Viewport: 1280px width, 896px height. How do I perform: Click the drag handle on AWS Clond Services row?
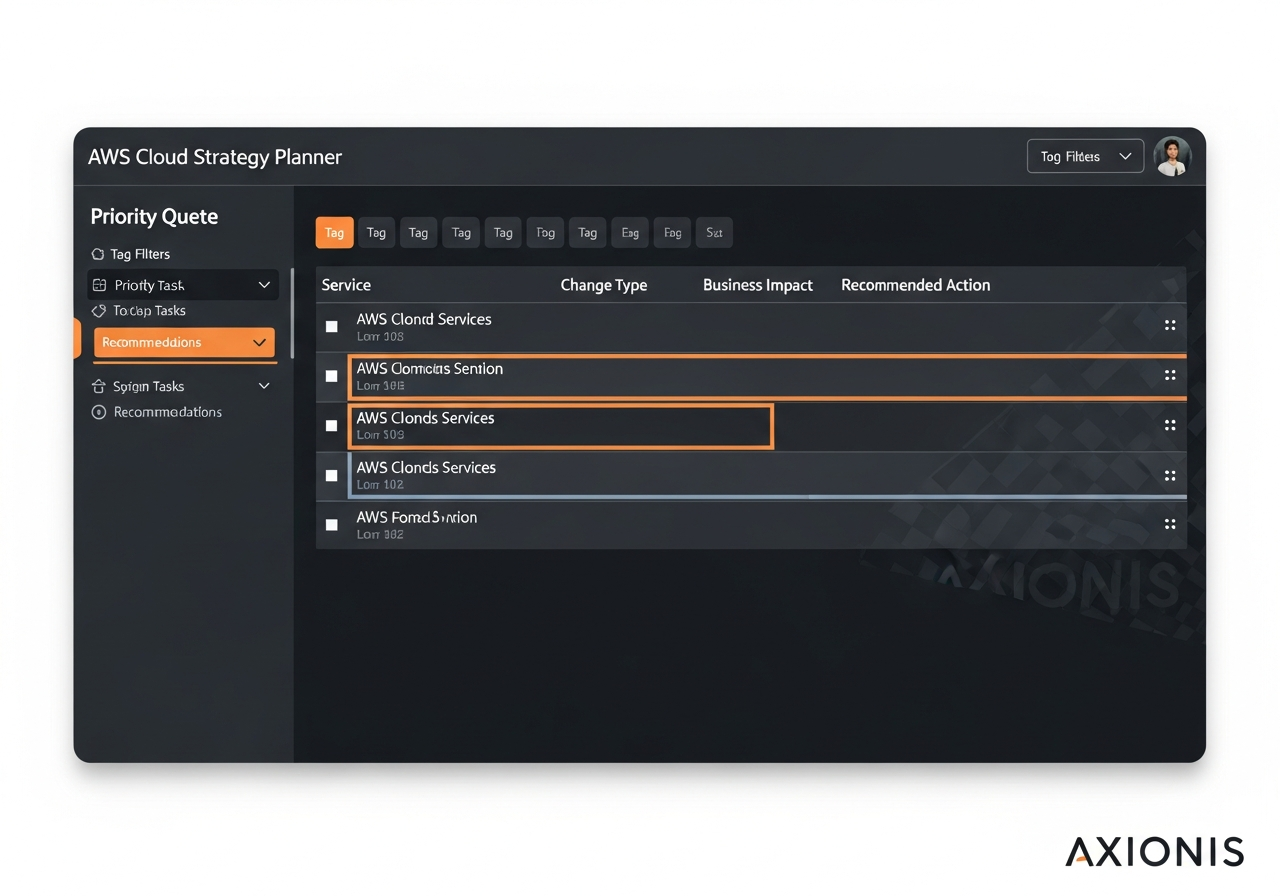pos(1170,325)
